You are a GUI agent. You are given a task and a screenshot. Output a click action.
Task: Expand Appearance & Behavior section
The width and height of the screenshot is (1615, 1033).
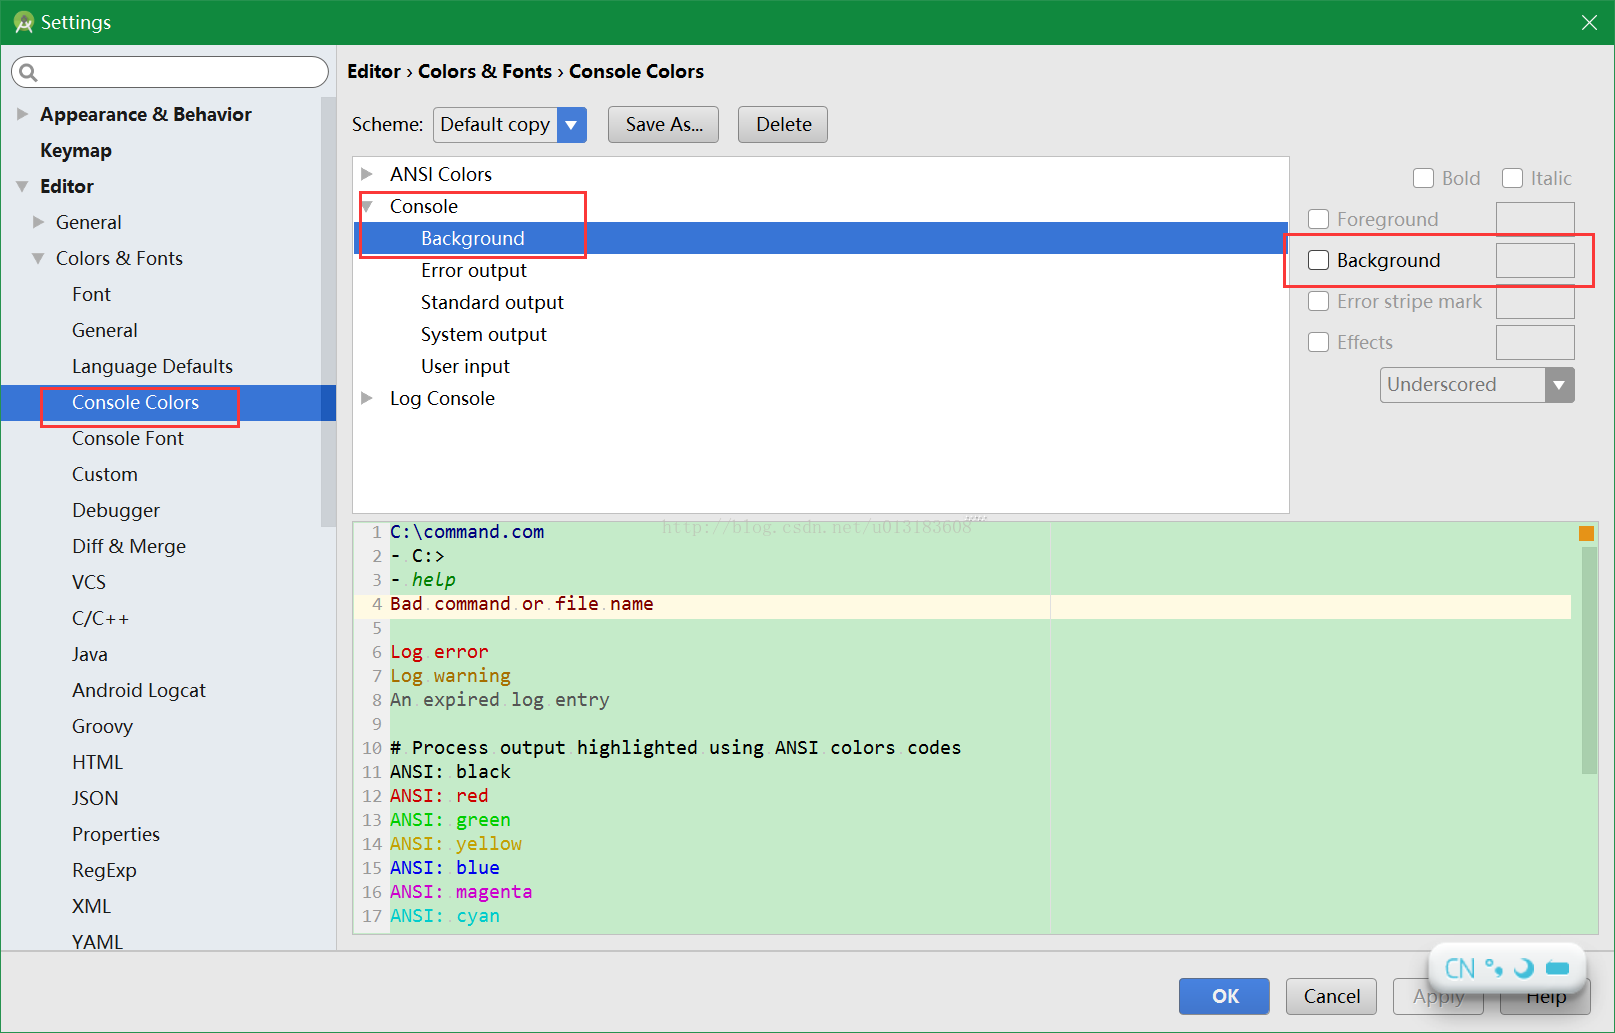[x=22, y=114]
